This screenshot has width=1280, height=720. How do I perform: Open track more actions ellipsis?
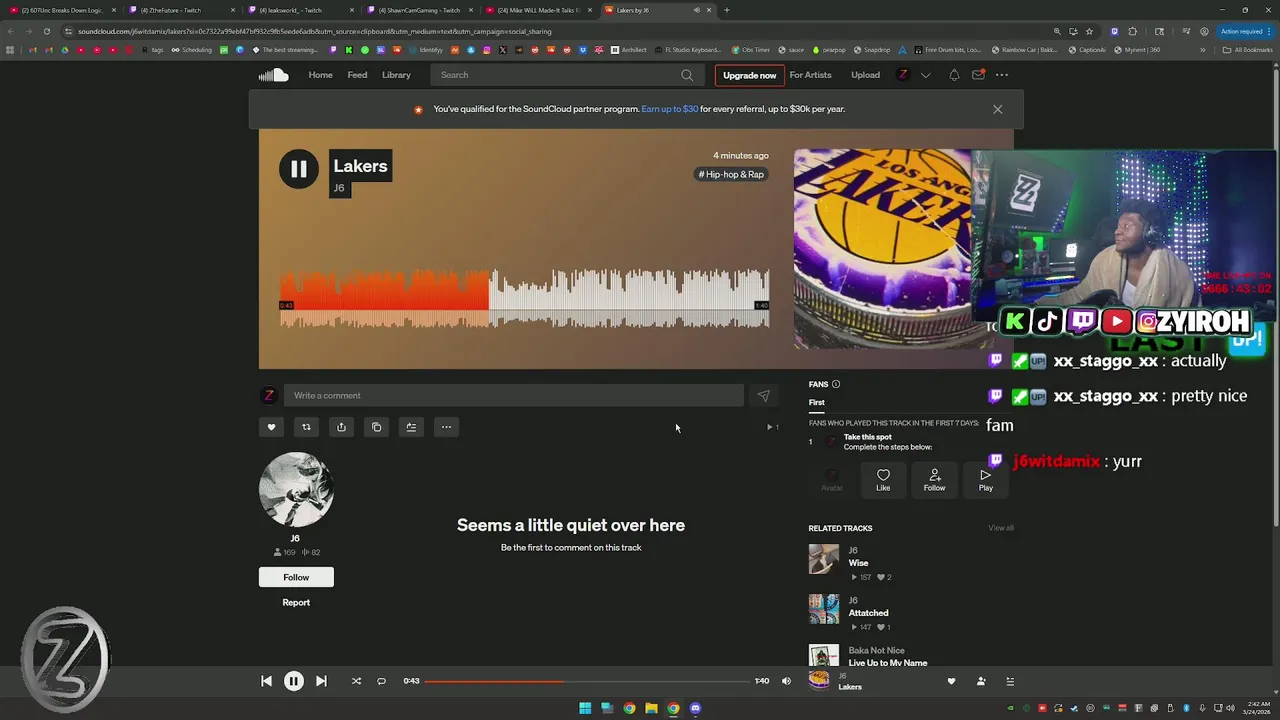(x=446, y=427)
